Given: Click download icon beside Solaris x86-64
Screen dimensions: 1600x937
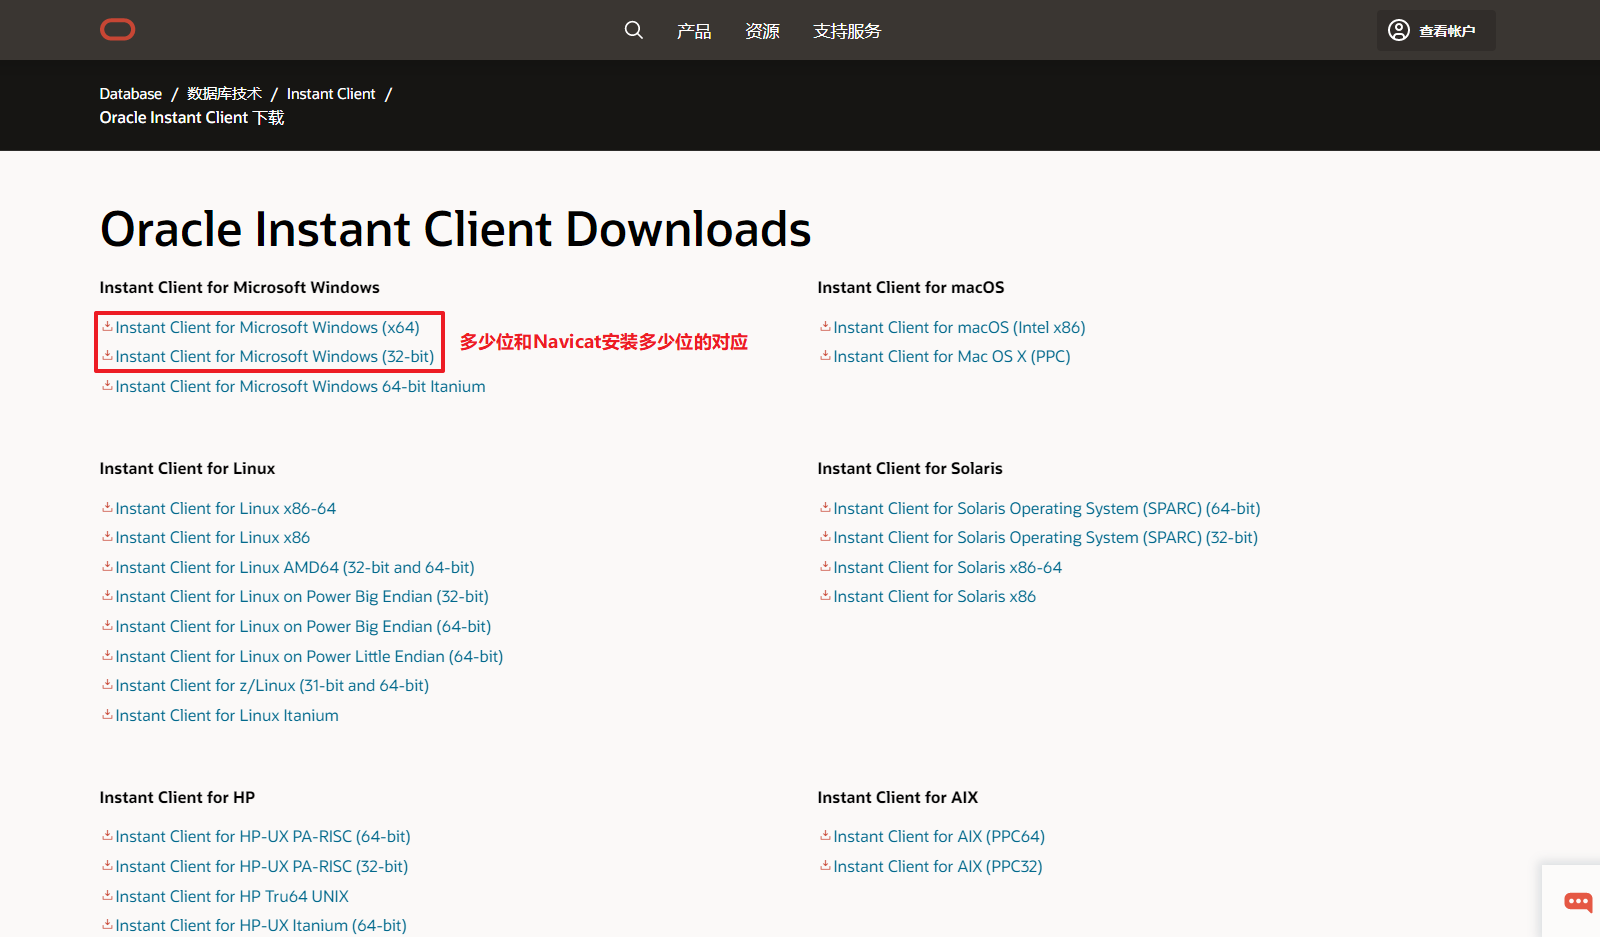Looking at the screenshot, I should (x=825, y=566).
